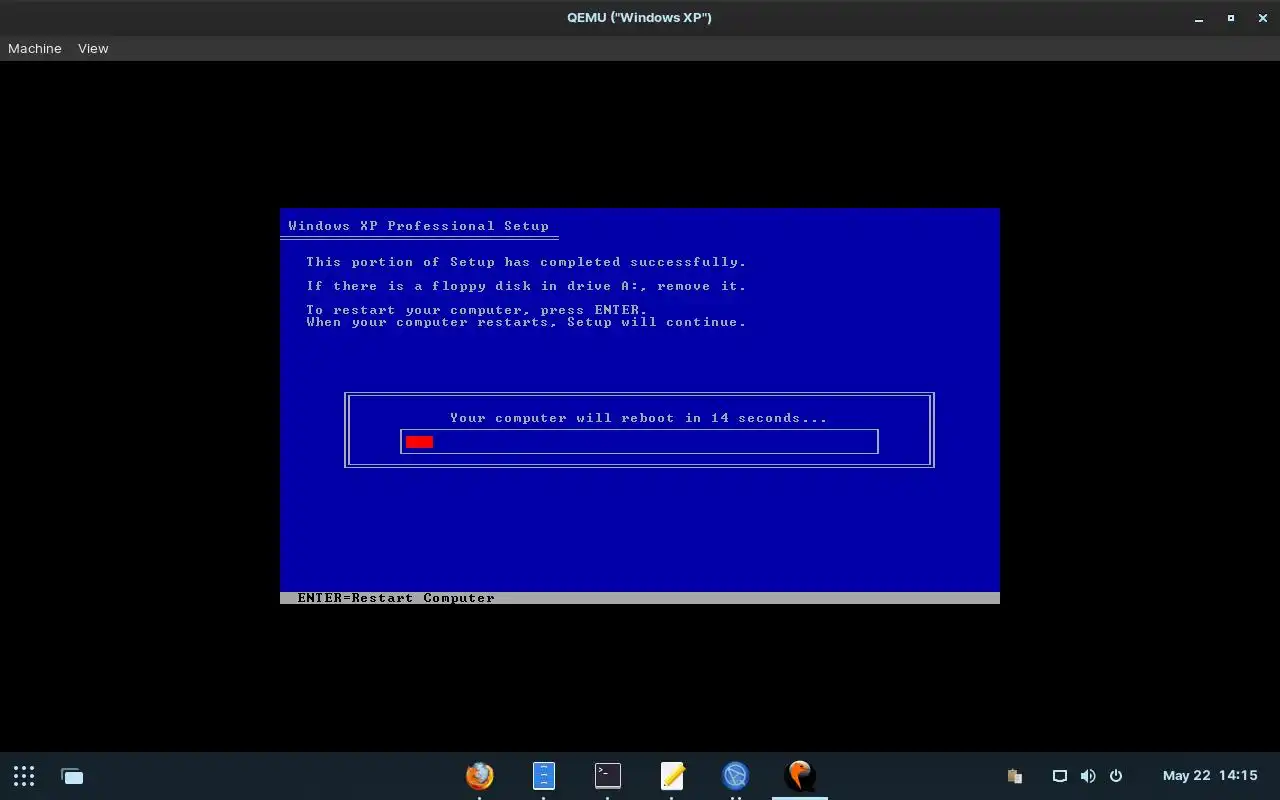Open the Machine menu
This screenshot has width=1280, height=800.
pos(35,48)
